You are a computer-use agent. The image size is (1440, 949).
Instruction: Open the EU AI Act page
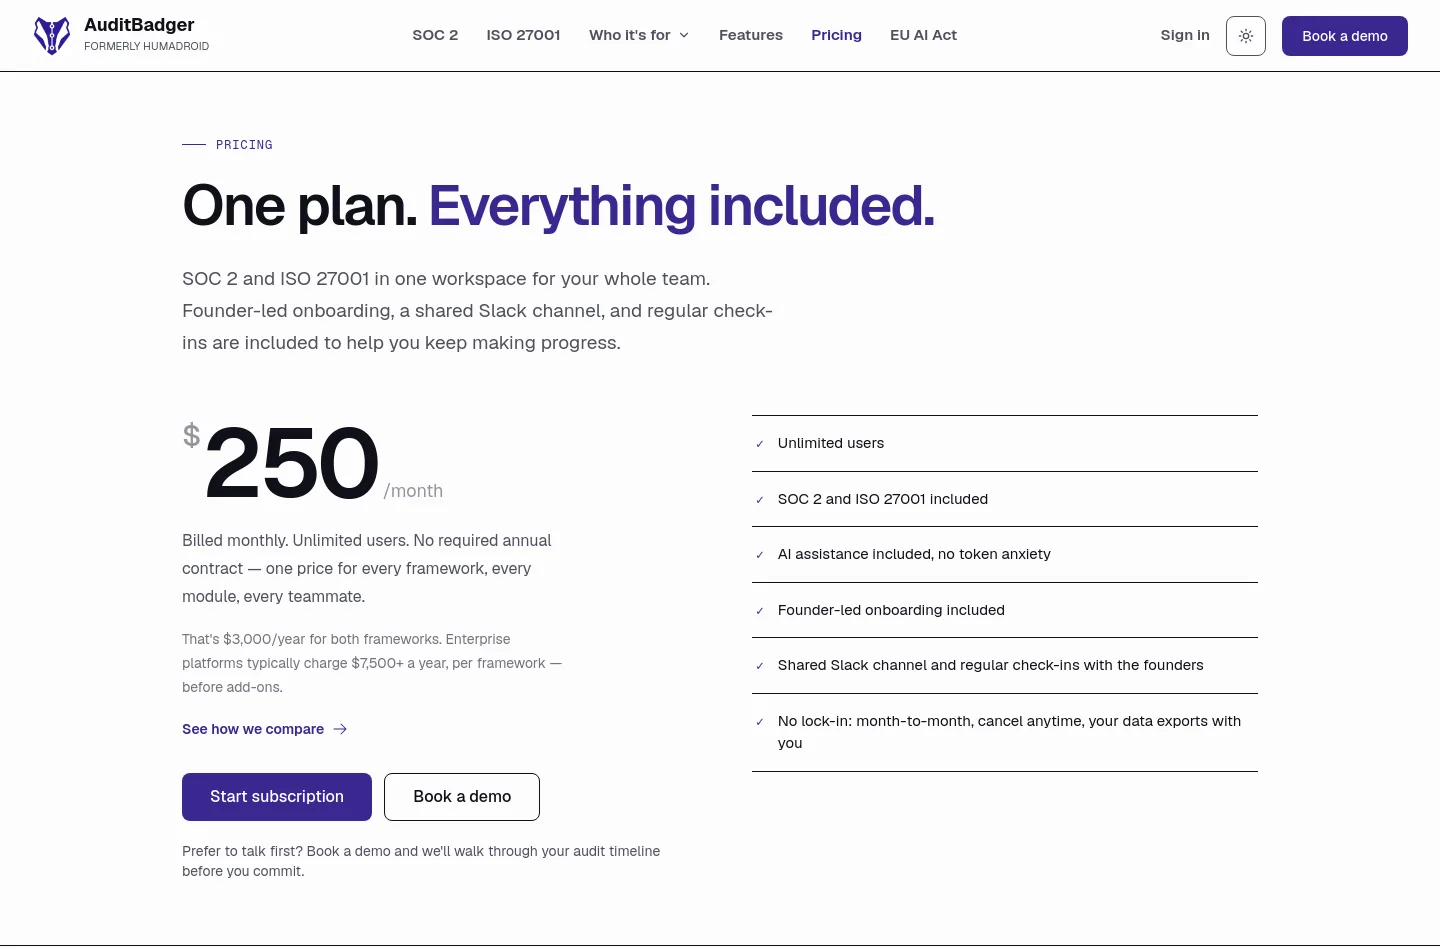pyautogui.click(x=923, y=35)
